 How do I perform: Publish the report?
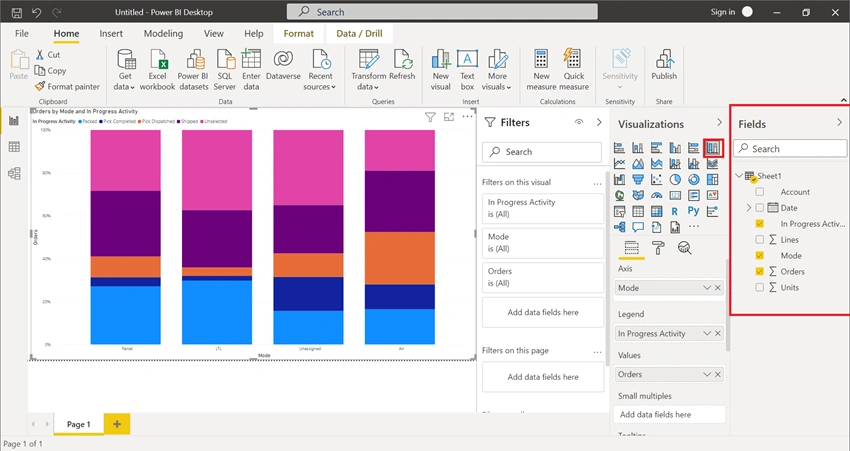coord(664,65)
